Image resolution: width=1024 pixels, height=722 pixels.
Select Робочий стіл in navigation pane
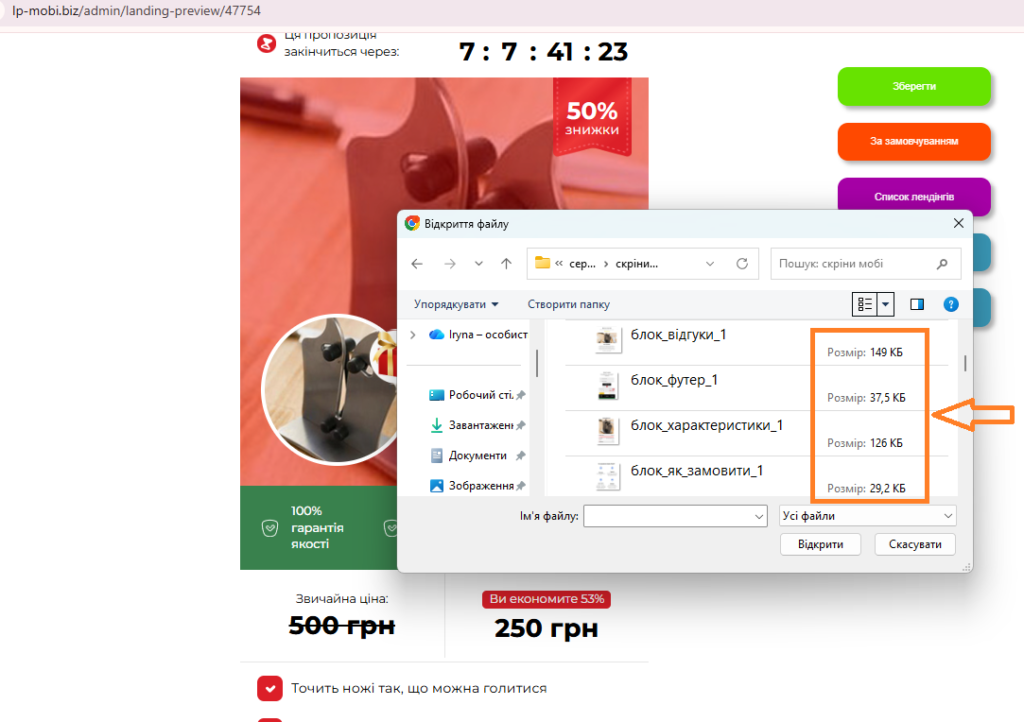click(477, 395)
